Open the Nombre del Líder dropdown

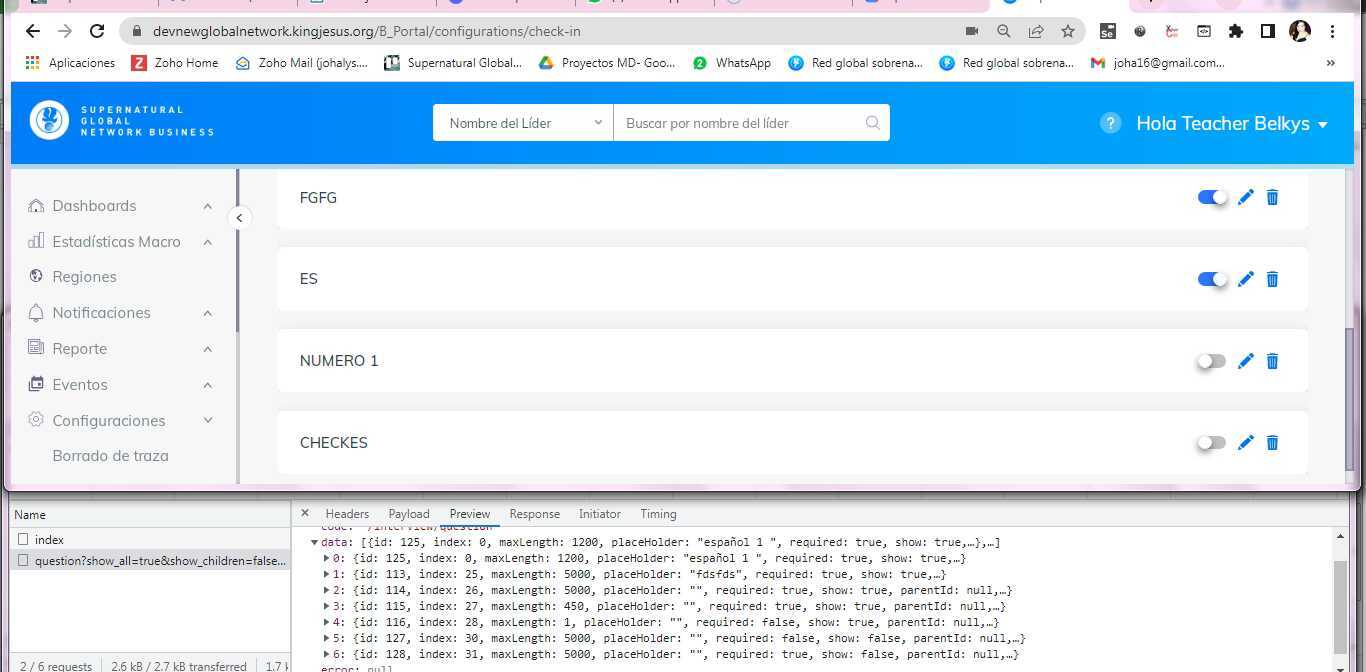point(522,122)
